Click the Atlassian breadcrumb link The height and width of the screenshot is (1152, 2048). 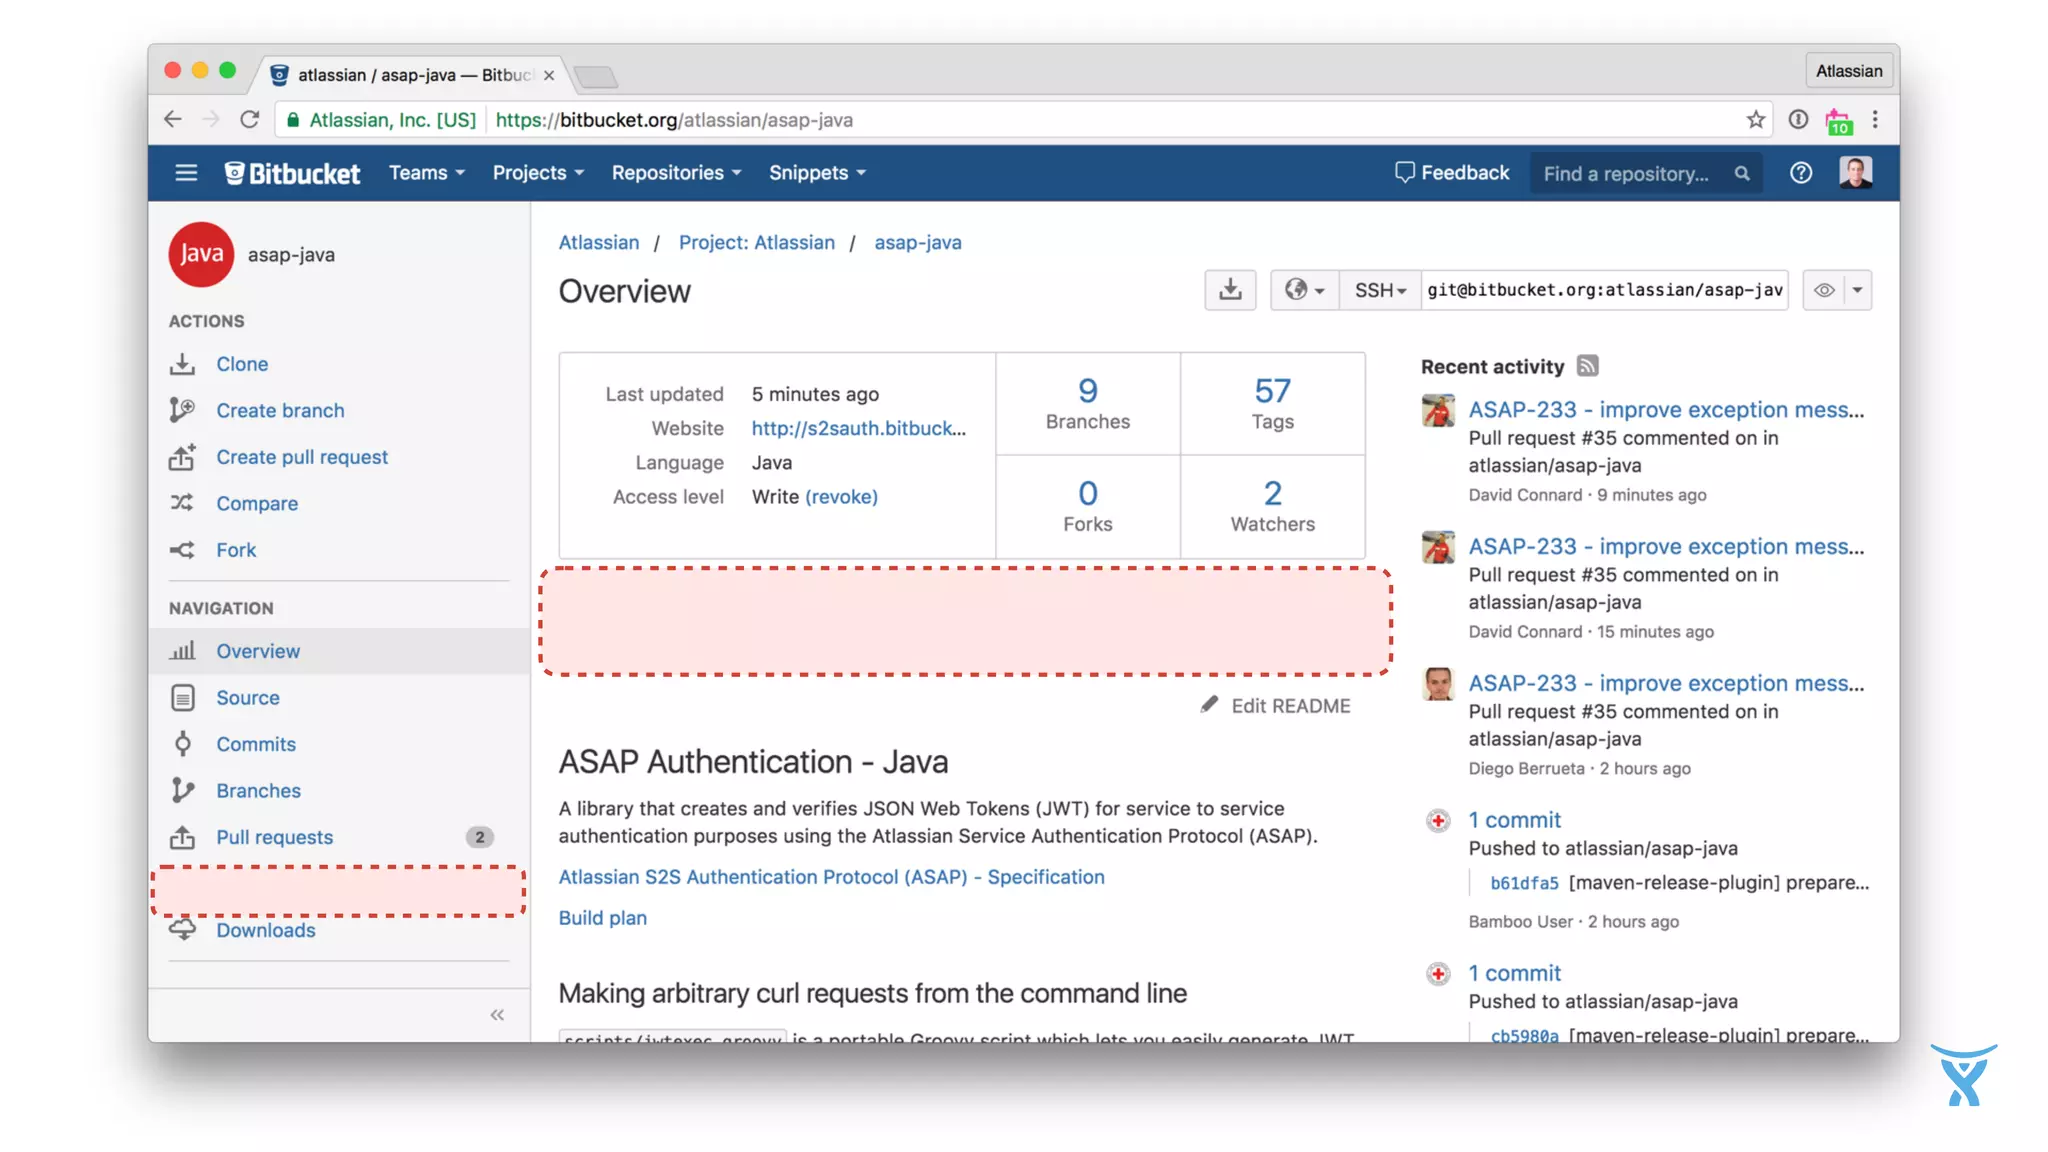[598, 242]
